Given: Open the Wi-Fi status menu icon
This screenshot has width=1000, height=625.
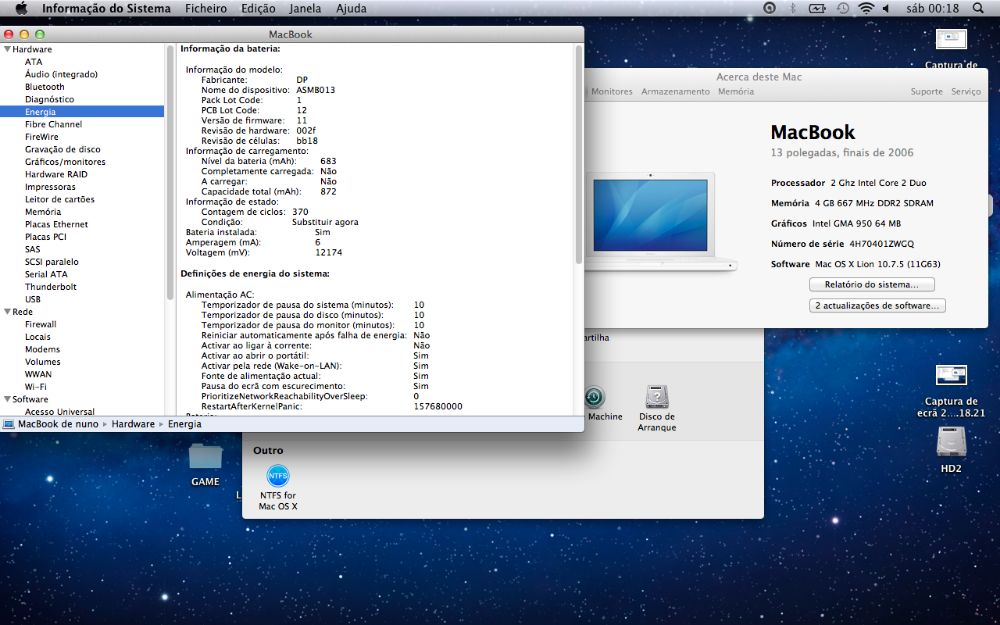Looking at the screenshot, I should pyautogui.click(x=865, y=8).
